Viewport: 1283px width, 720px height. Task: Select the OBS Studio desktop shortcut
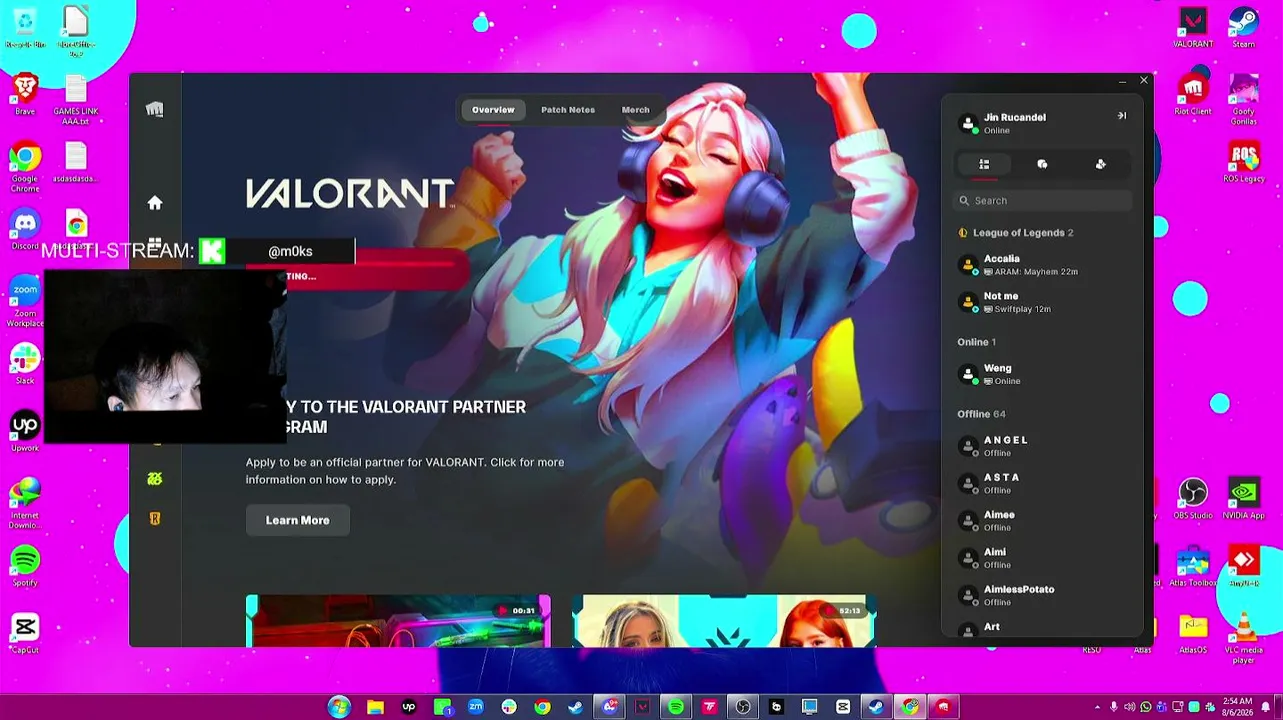(1193, 499)
